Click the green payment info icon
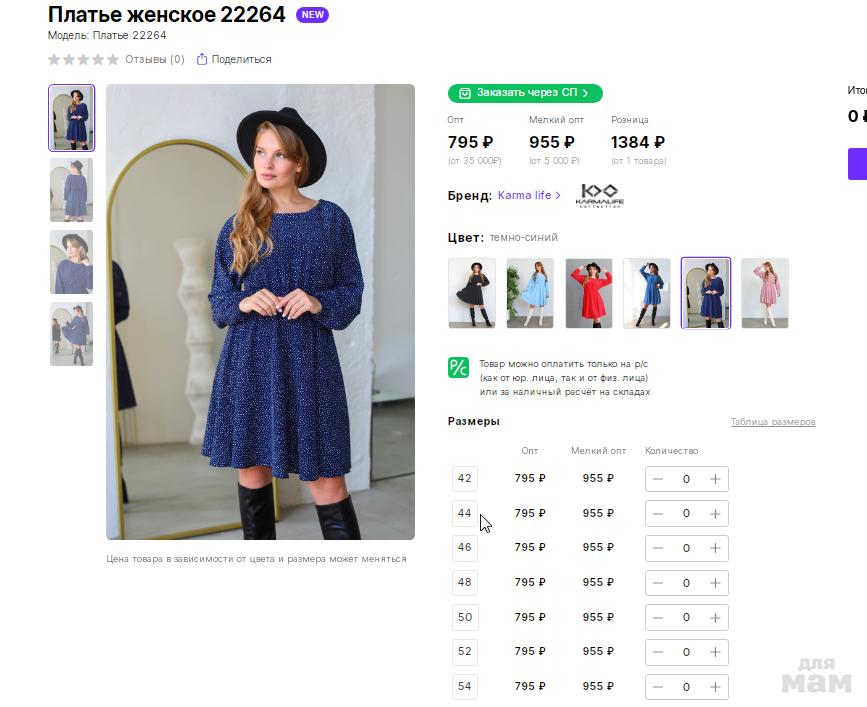 (x=458, y=367)
